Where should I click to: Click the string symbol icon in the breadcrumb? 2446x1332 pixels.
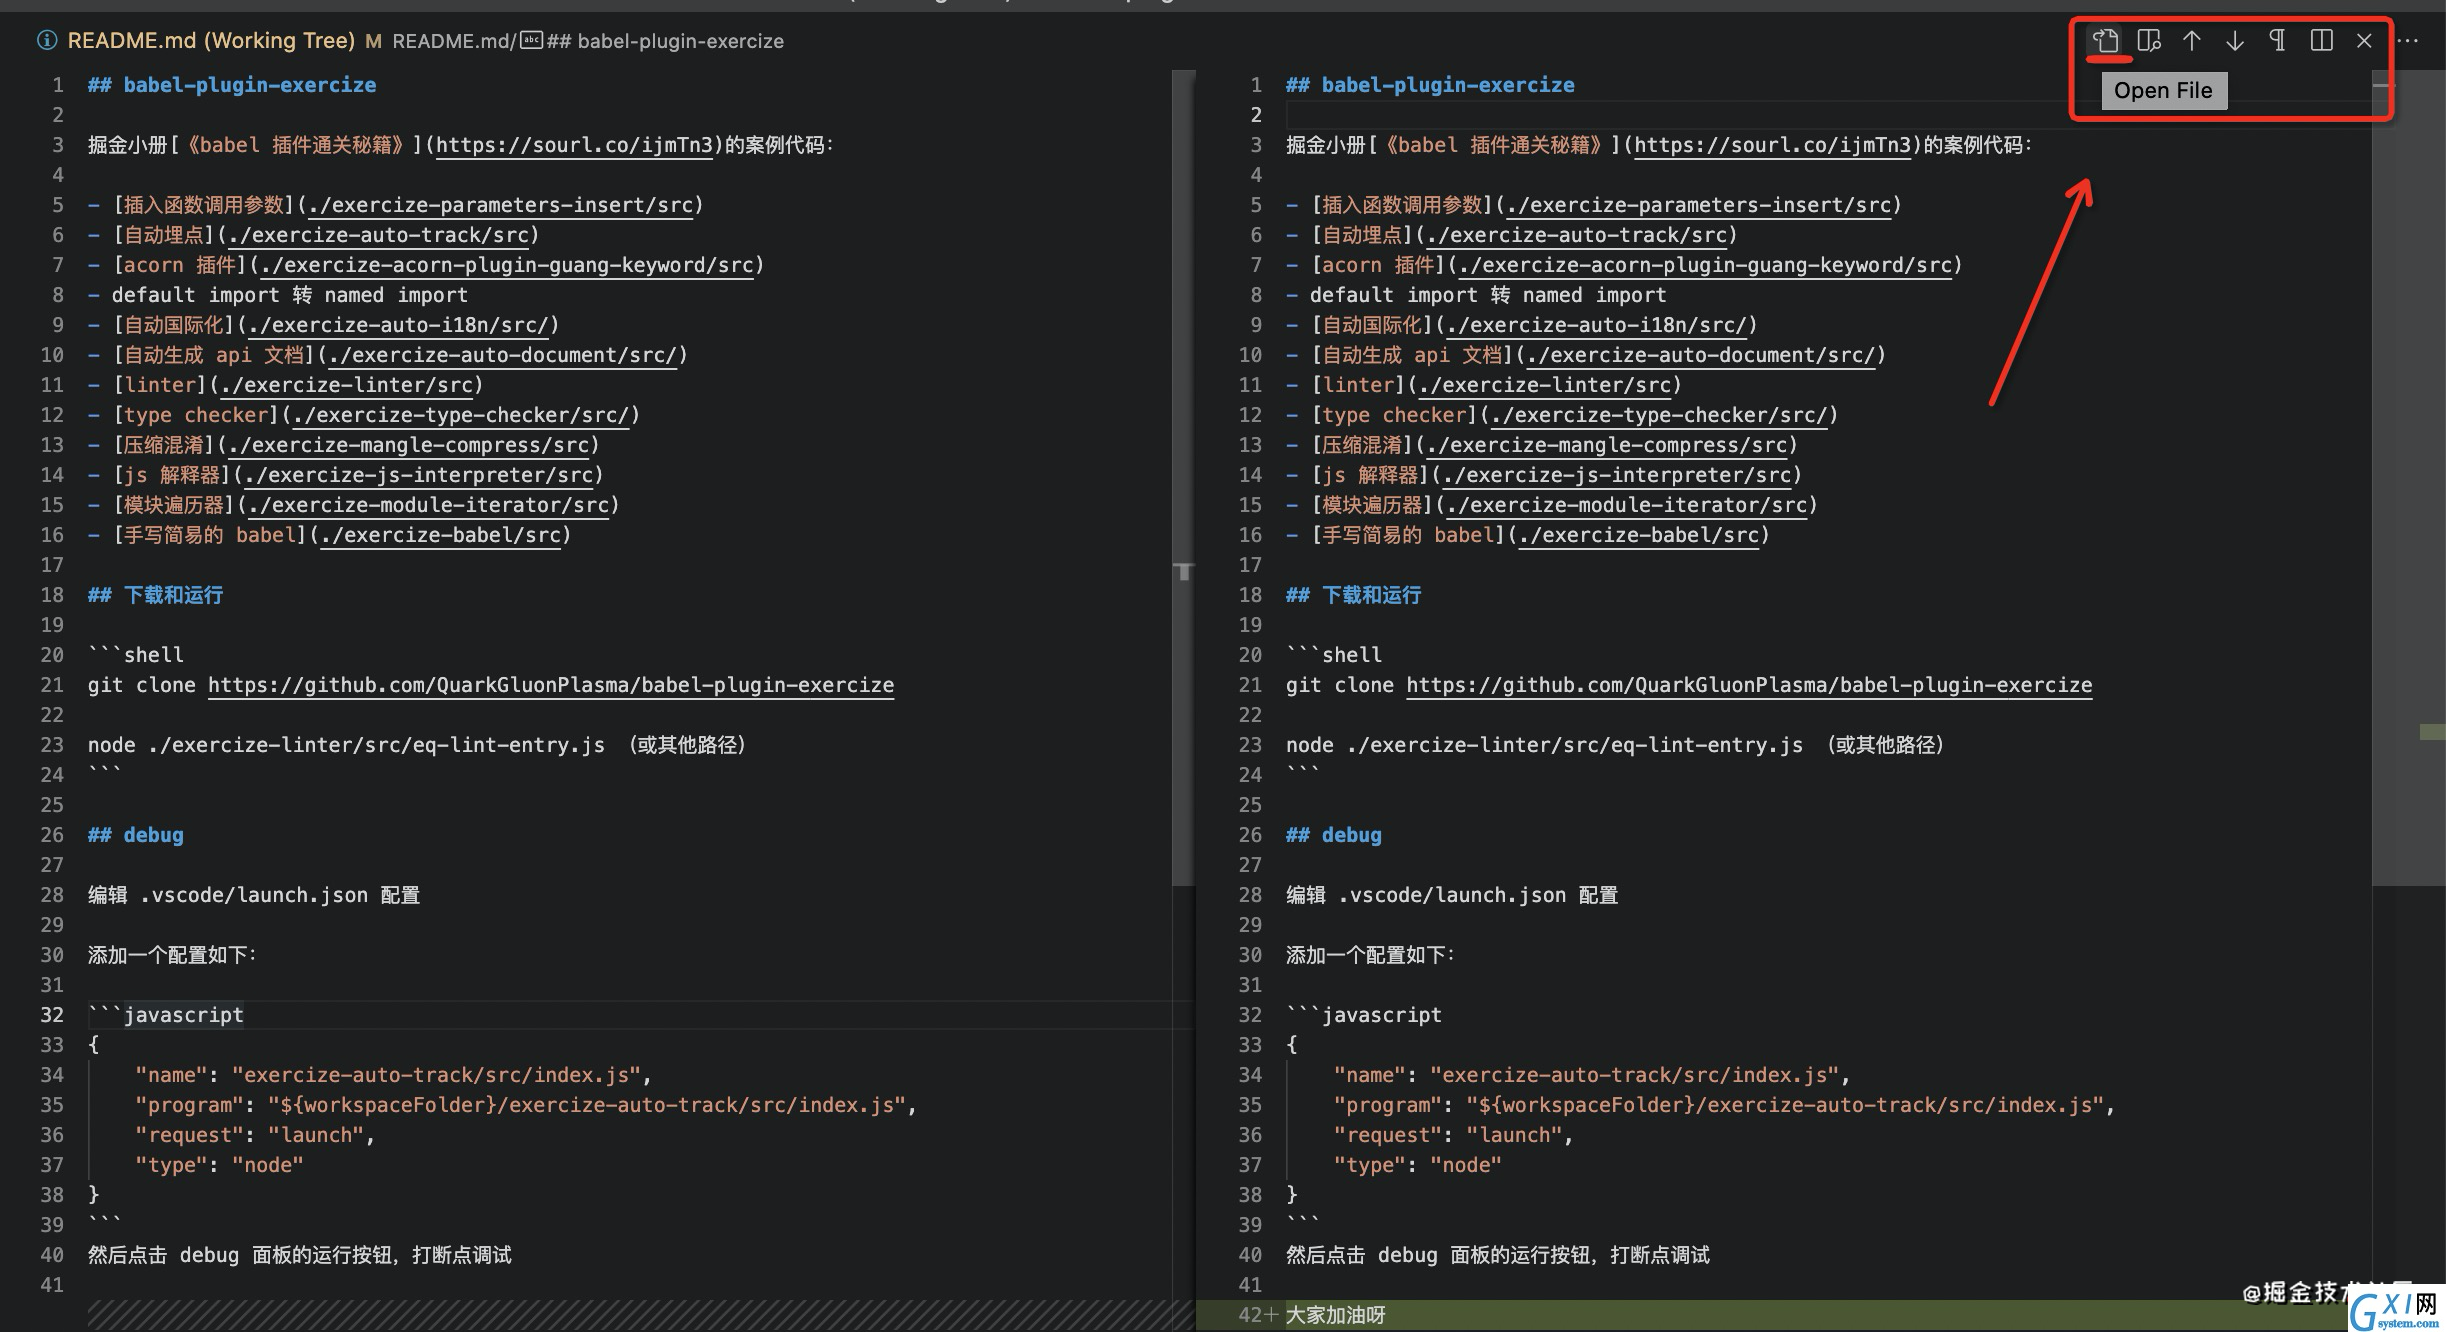point(531,41)
